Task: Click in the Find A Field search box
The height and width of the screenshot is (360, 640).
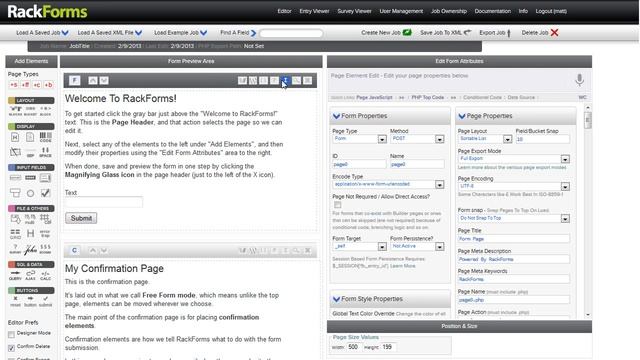Action: [291, 33]
